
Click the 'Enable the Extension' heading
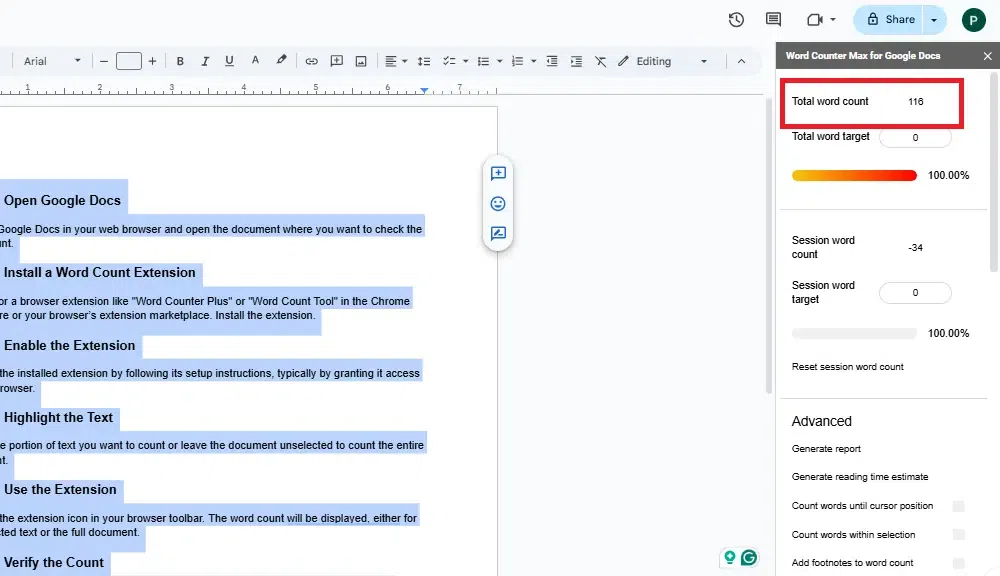pyautogui.click(x=70, y=345)
